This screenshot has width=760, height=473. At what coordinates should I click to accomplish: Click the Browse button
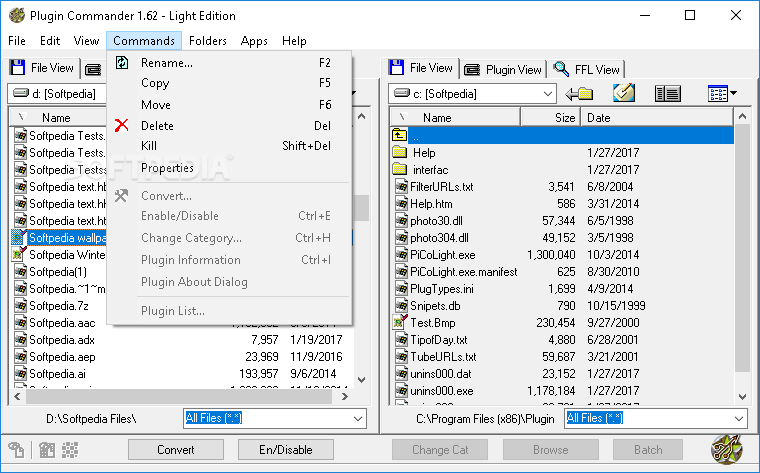pyautogui.click(x=551, y=450)
